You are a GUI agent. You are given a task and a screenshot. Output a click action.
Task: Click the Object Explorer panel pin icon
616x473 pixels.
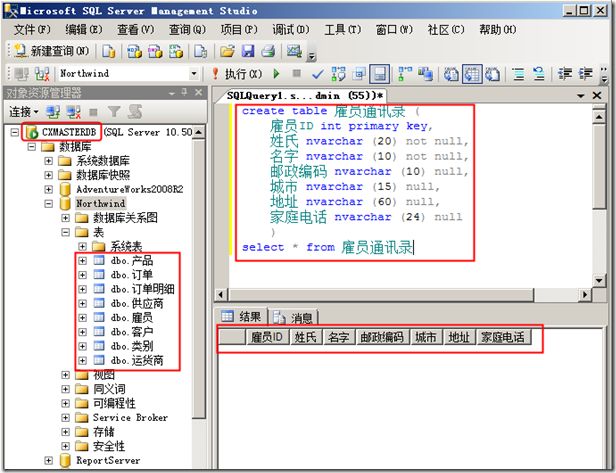point(184,92)
